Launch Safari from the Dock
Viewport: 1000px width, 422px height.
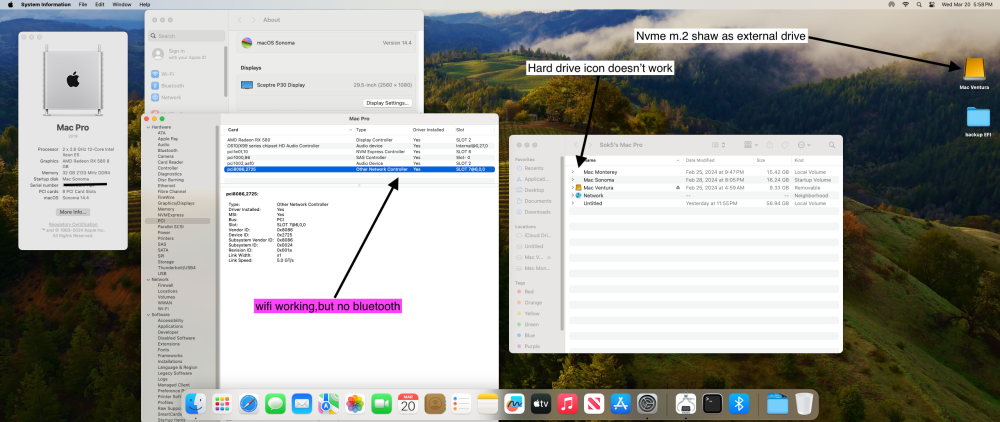[249, 403]
